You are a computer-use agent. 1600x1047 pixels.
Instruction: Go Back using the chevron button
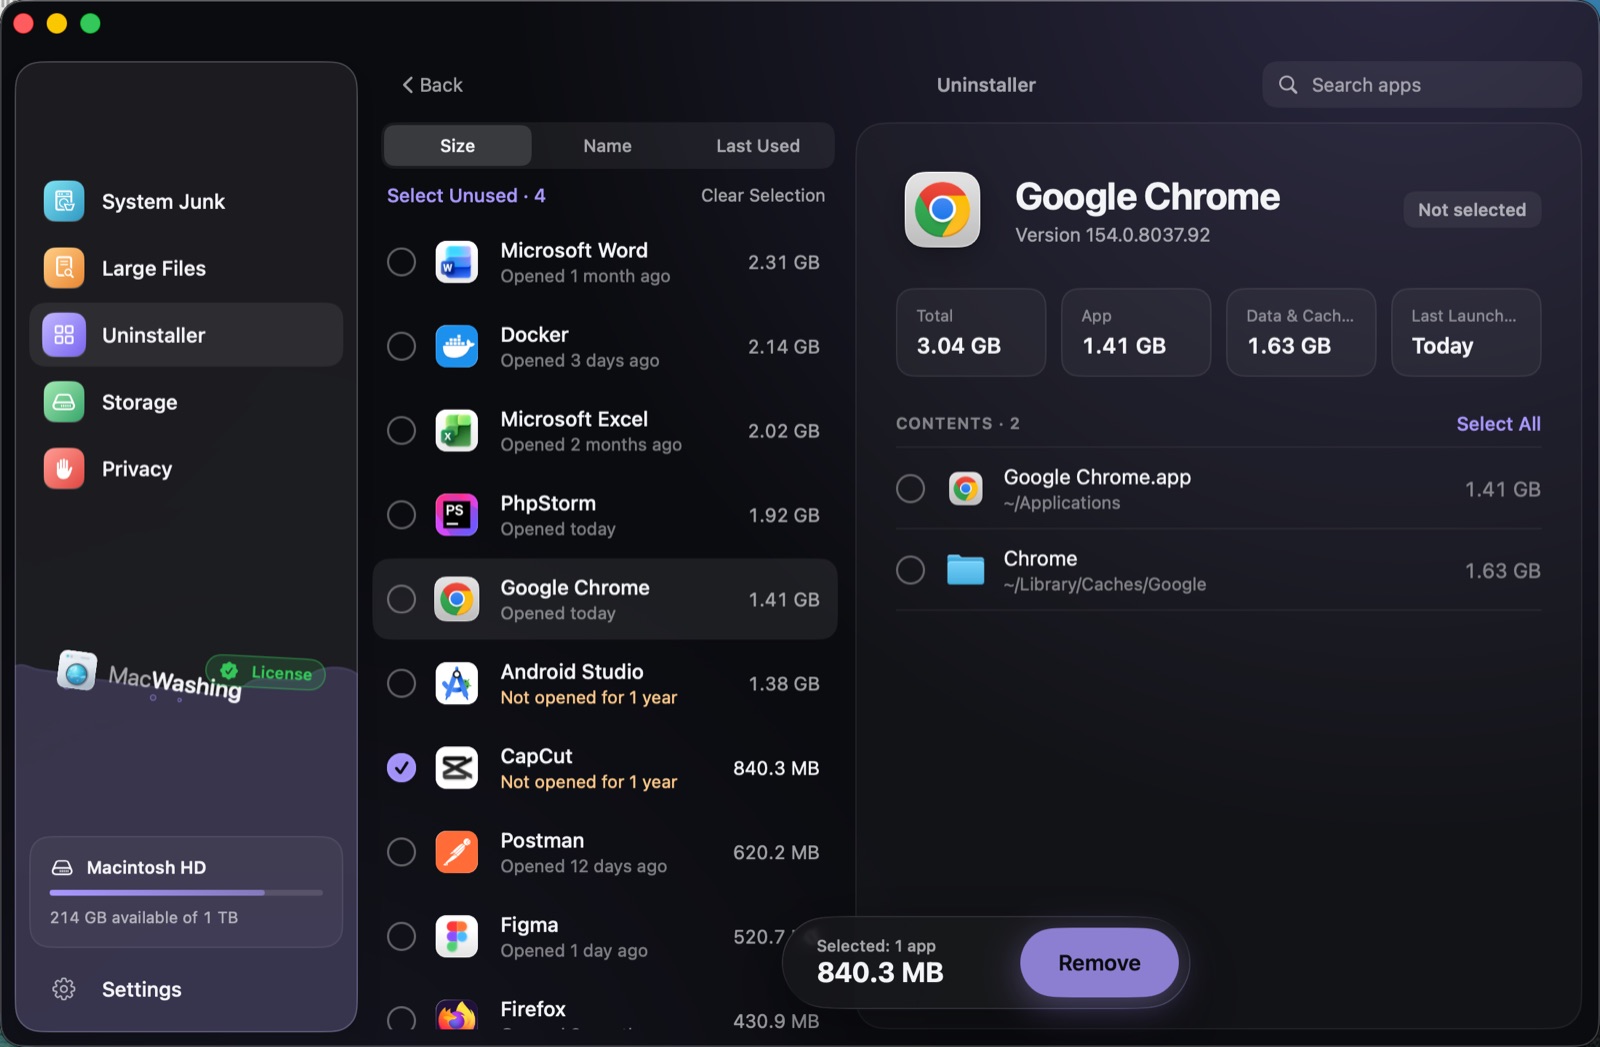[x=432, y=85]
